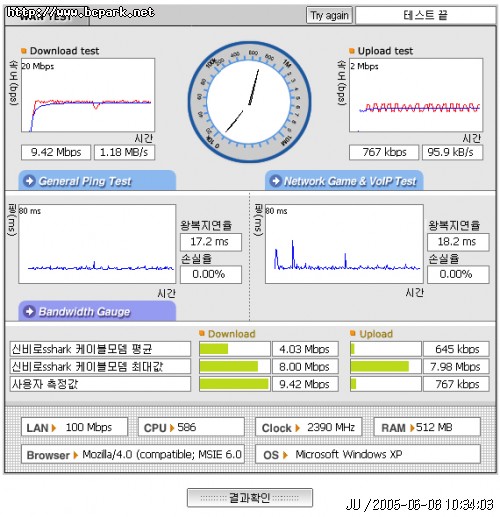The image size is (500, 517).
Task: Click the download bar for 8.00 Mbps
Action: pos(235,366)
